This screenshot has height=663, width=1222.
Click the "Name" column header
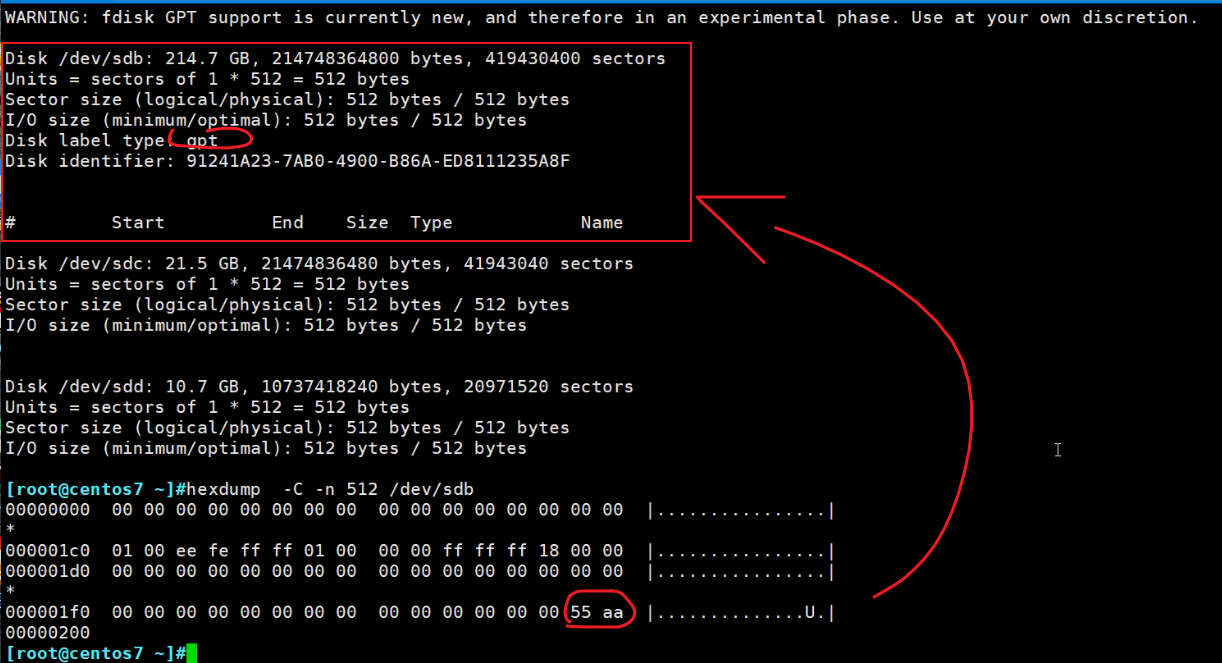(x=601, y=223)
